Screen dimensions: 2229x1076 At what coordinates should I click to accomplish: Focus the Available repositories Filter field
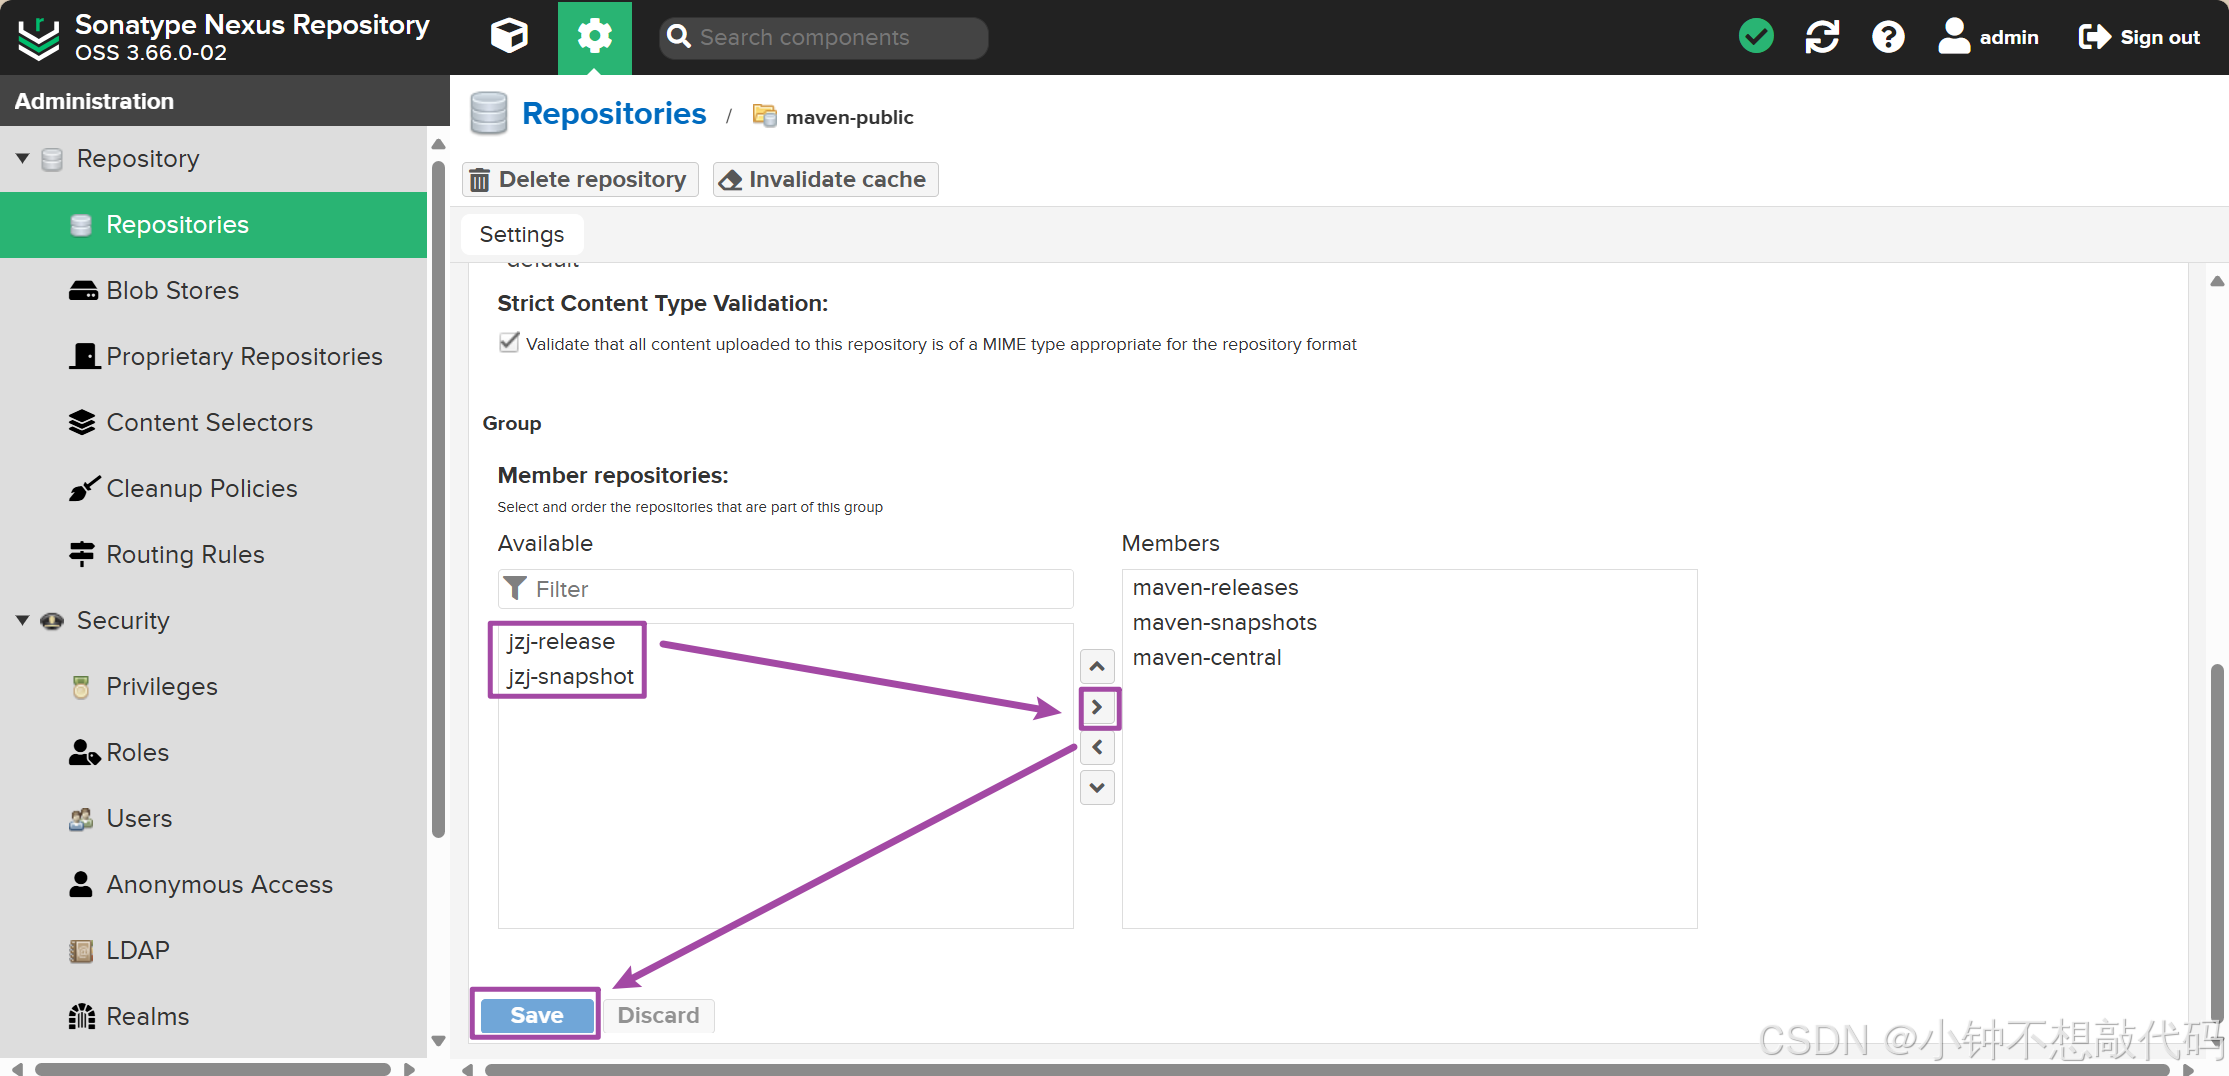click(x=786, y=589)
